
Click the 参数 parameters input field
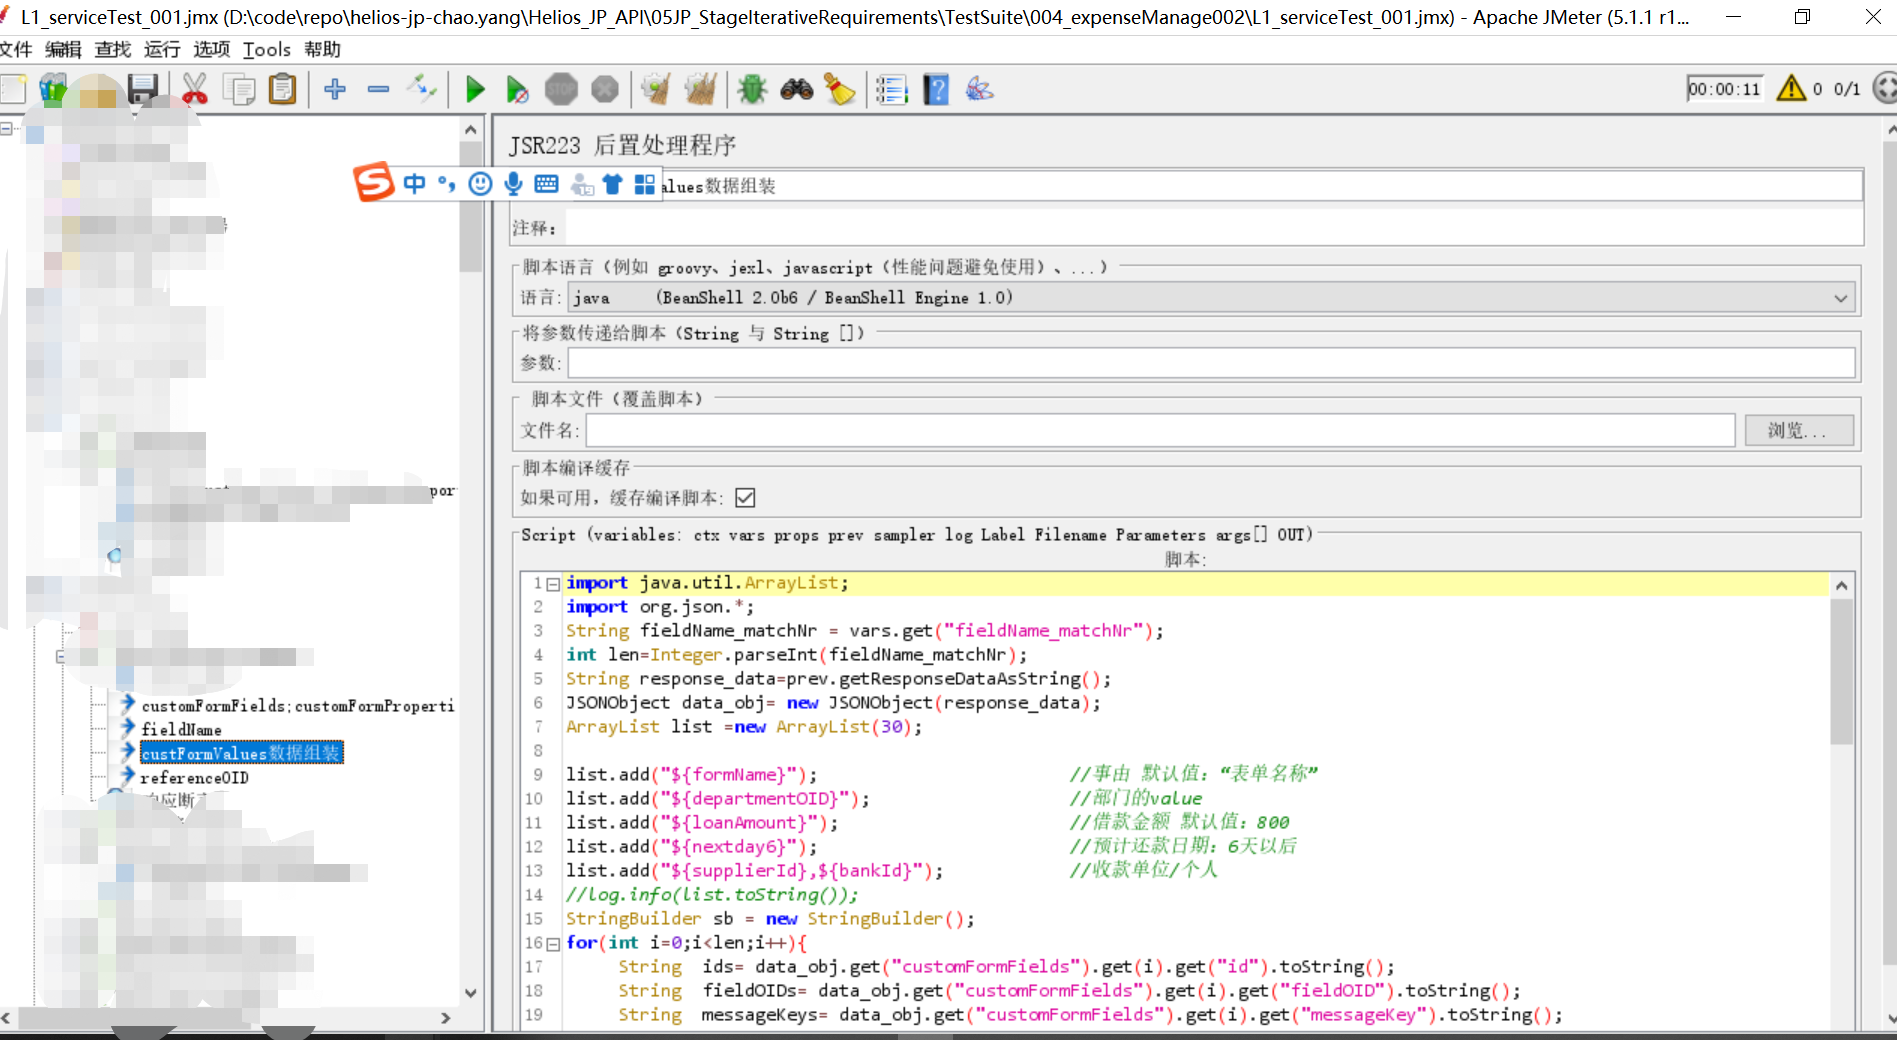click(1211, 363)
